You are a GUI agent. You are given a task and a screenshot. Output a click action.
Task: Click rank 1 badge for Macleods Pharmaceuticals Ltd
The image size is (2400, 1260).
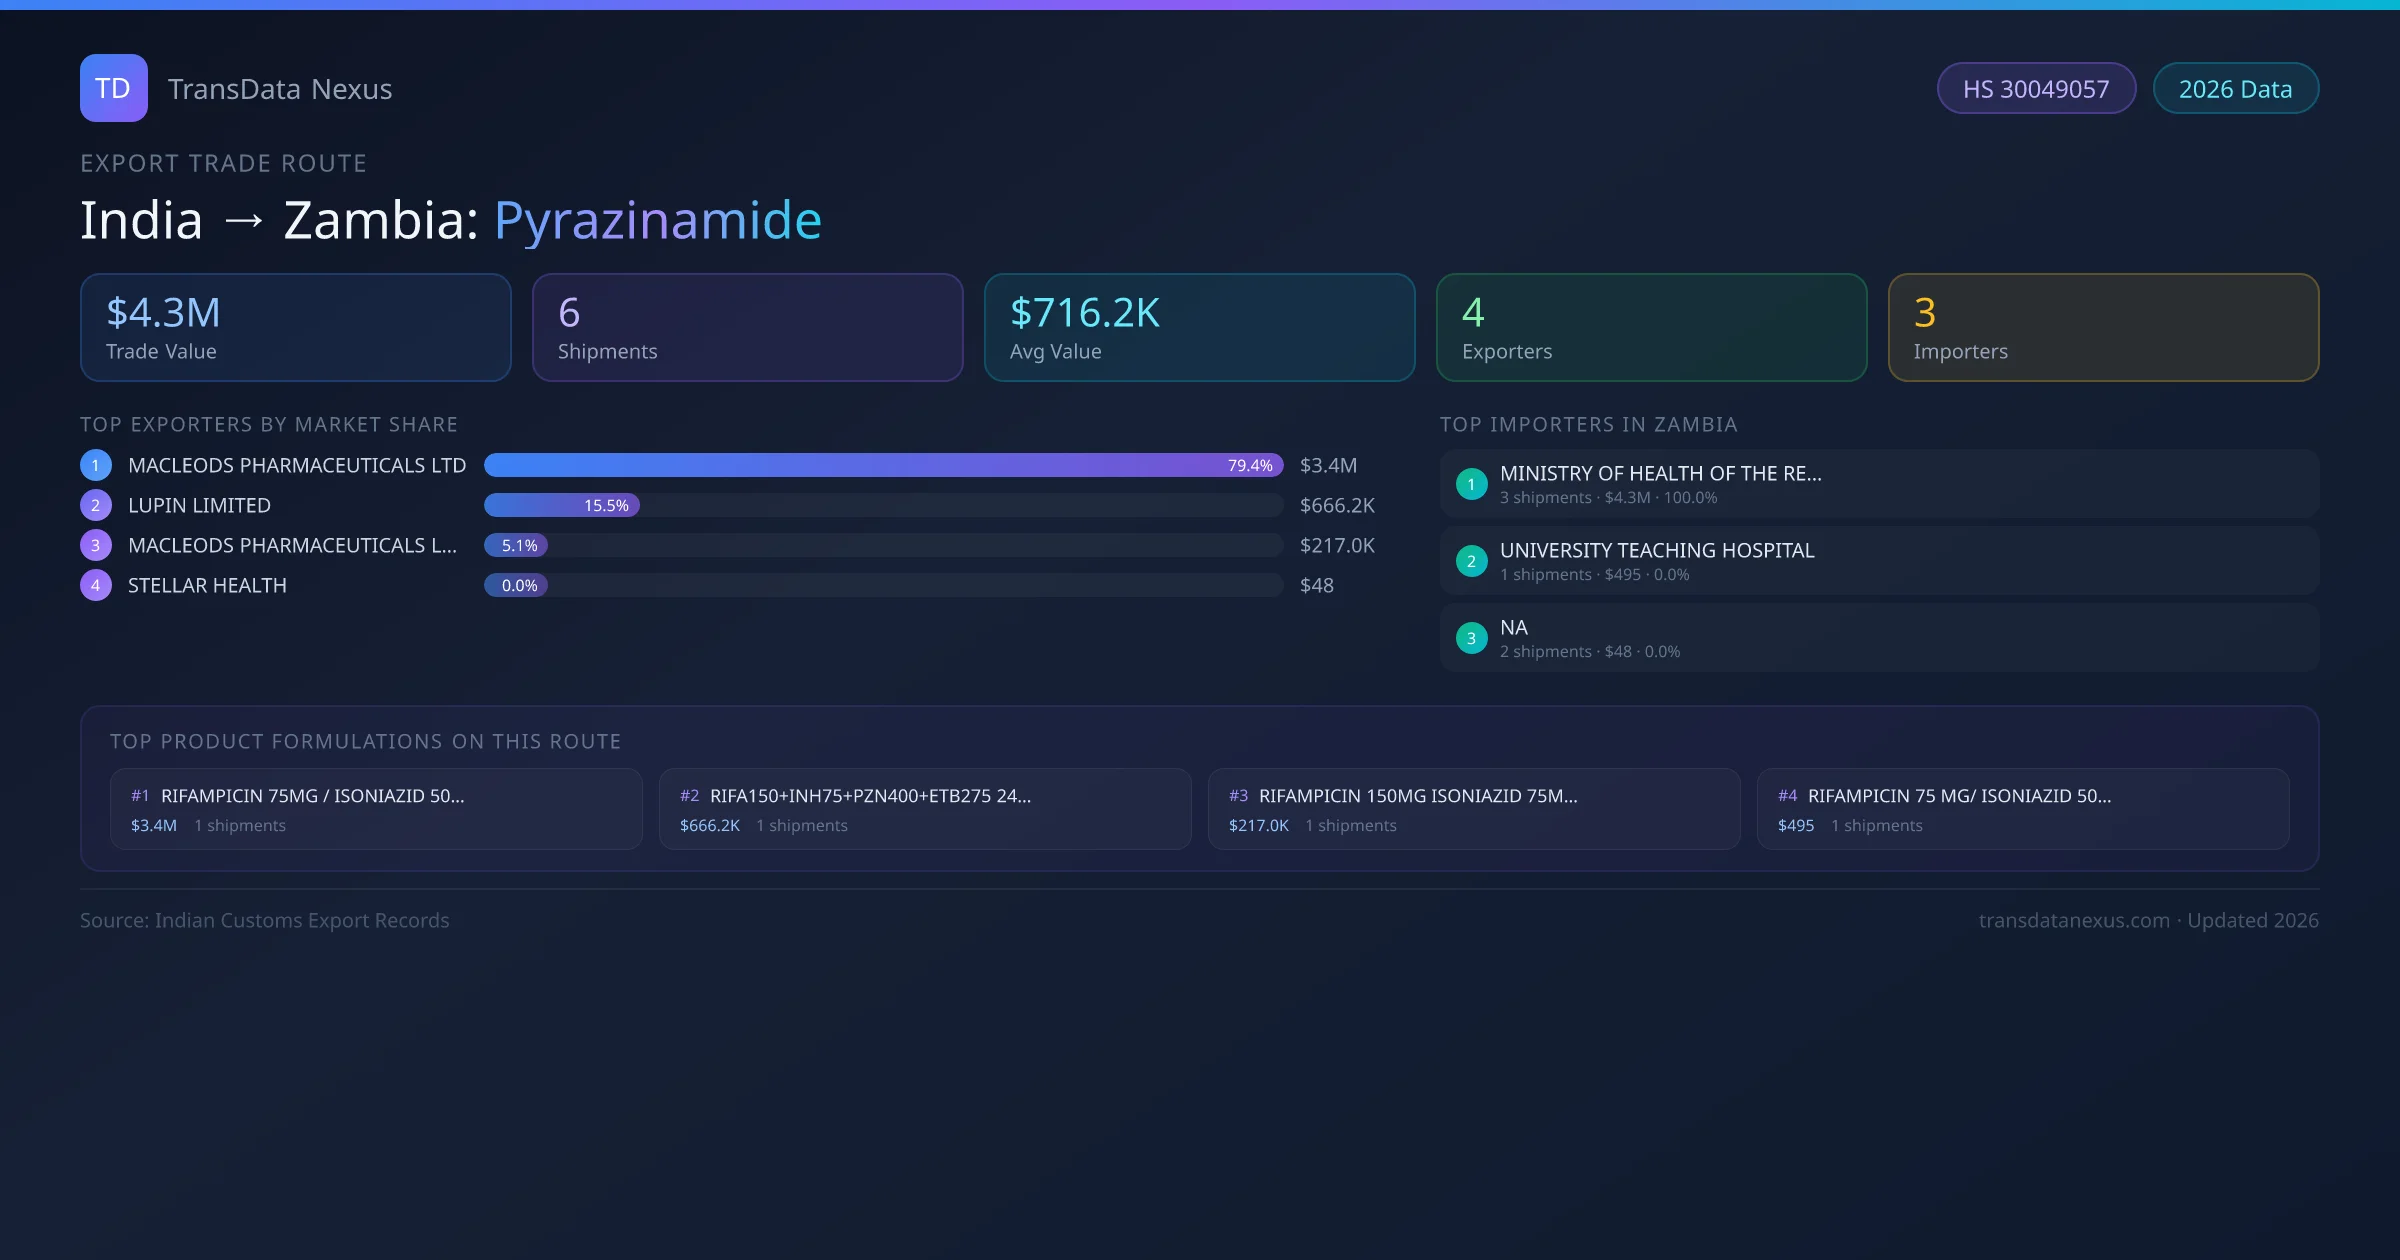[x=96, y=465]
